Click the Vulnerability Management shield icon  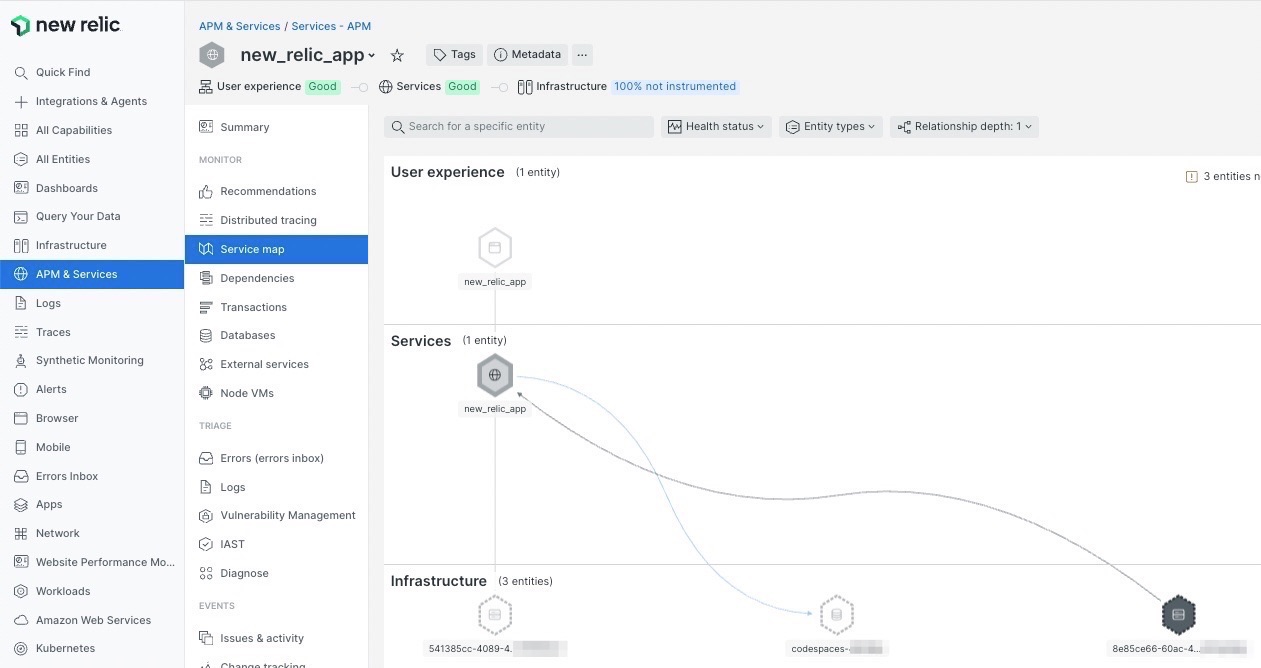206,515
